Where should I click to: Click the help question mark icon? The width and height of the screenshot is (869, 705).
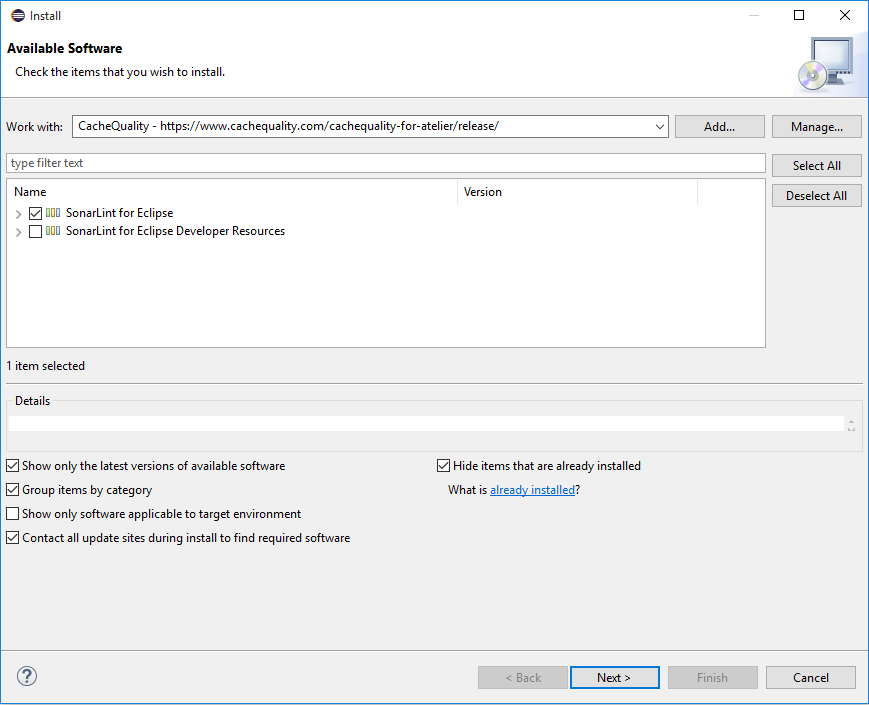27,676
